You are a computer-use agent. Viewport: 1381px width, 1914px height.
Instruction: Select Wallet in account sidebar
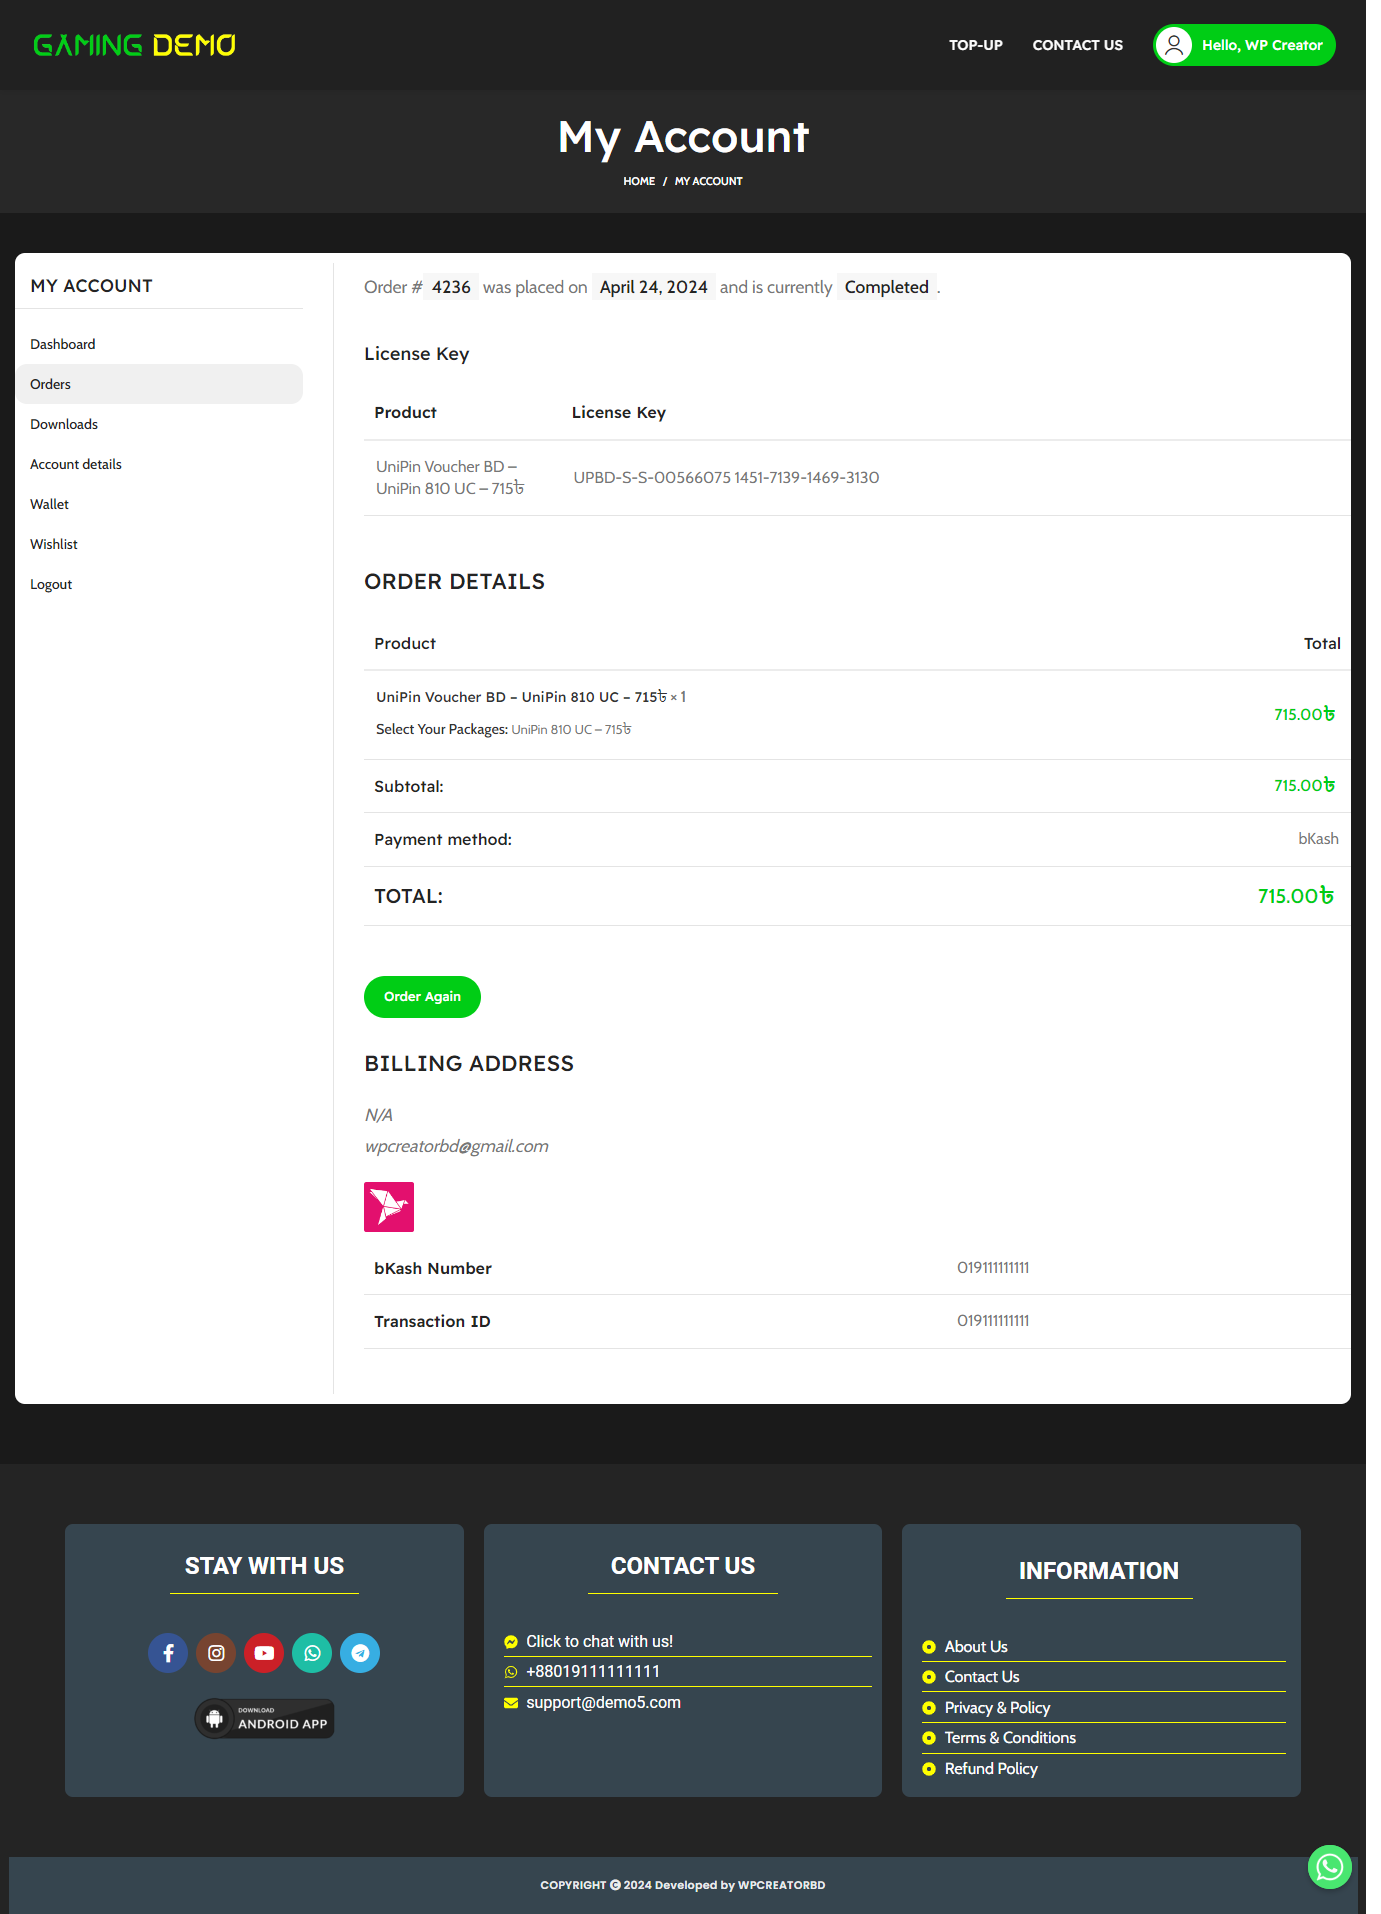click(50, 504)
